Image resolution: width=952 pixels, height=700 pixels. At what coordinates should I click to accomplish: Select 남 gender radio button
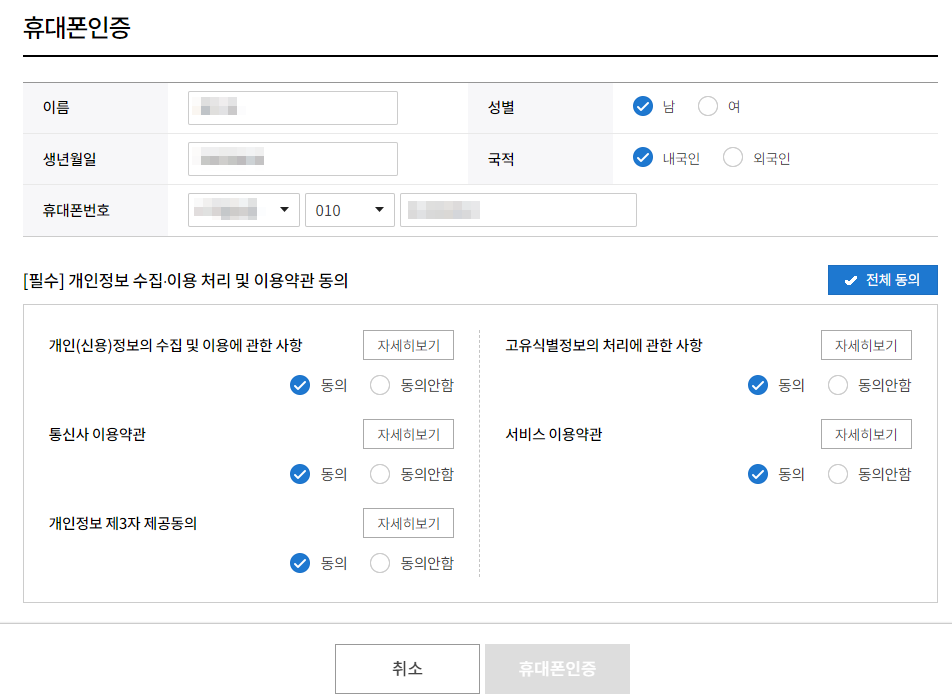(x=643, y=105)
